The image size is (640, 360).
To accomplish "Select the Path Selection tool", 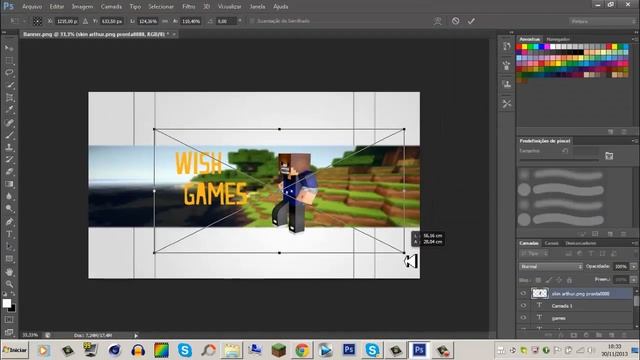I will tap(9, 246).
